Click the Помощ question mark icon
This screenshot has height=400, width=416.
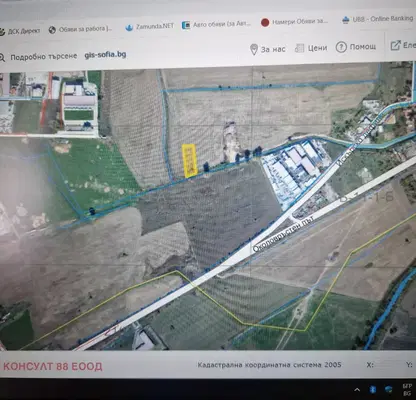coord(341,47)
